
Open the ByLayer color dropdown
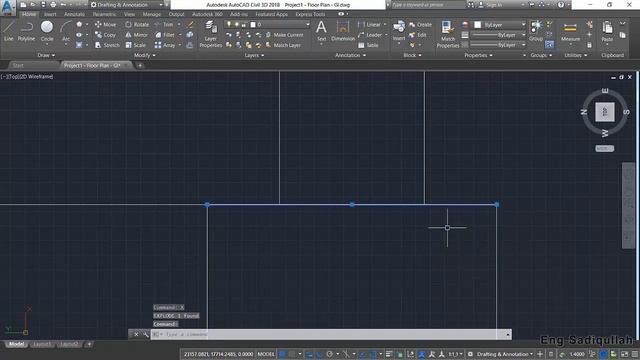[x=500, y=25]
